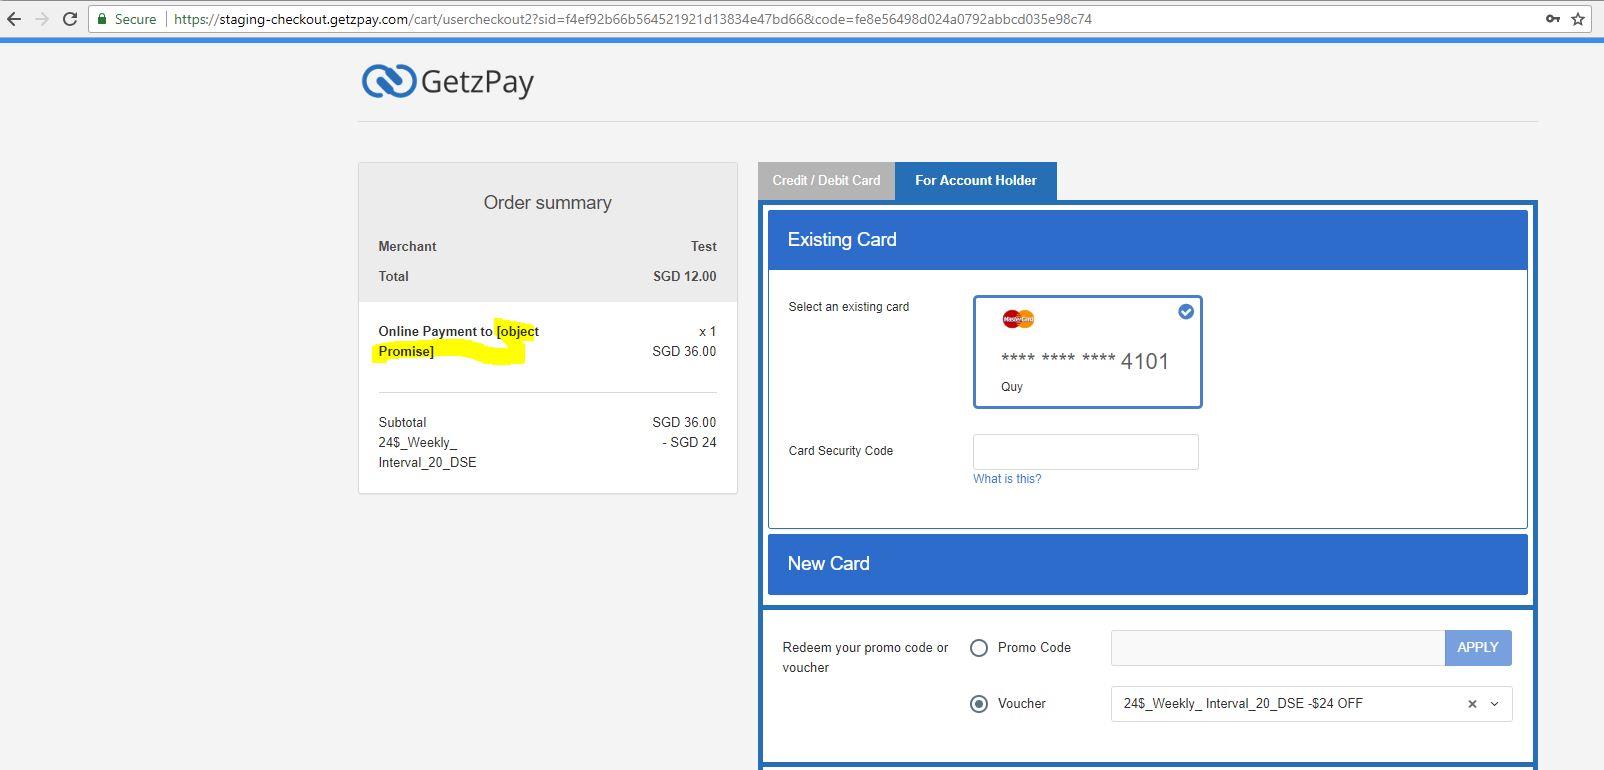This screenshot has width=1604, height=770.
Task: Click the MasterCard logo on the card
Action: click(x=1018, y=319)
